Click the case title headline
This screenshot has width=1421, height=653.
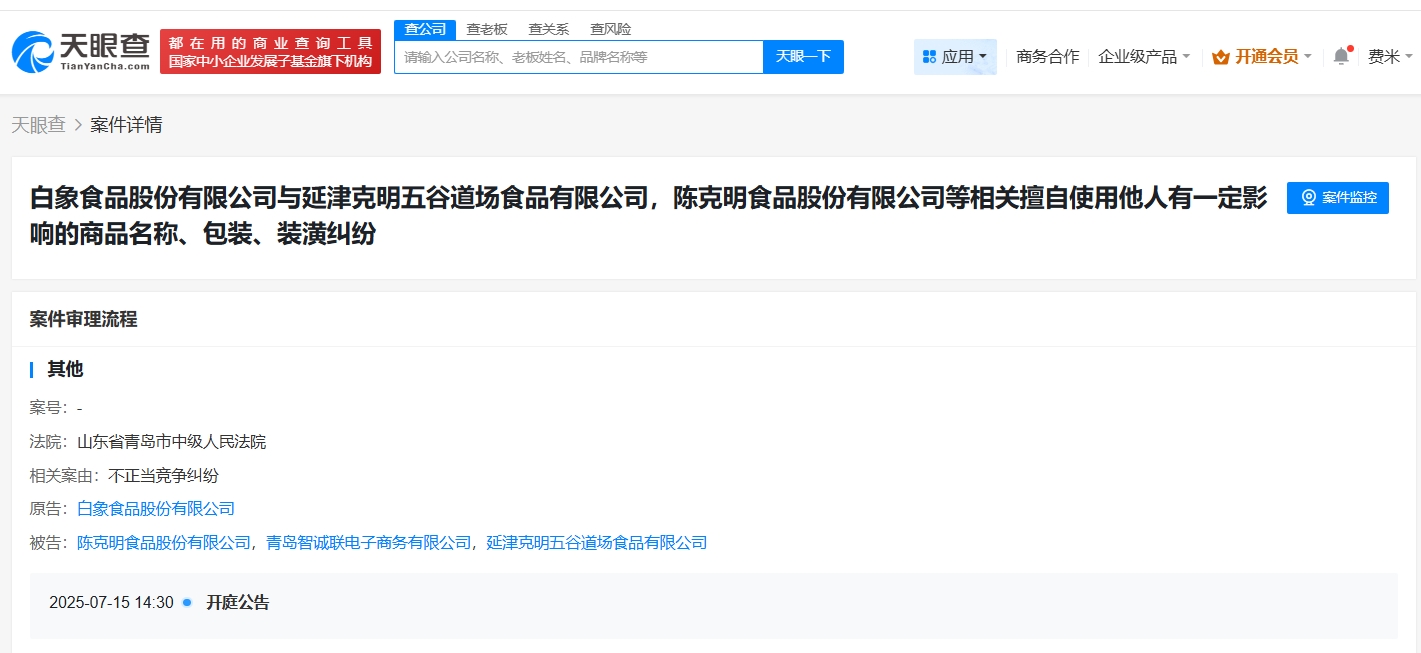(649, 216)
